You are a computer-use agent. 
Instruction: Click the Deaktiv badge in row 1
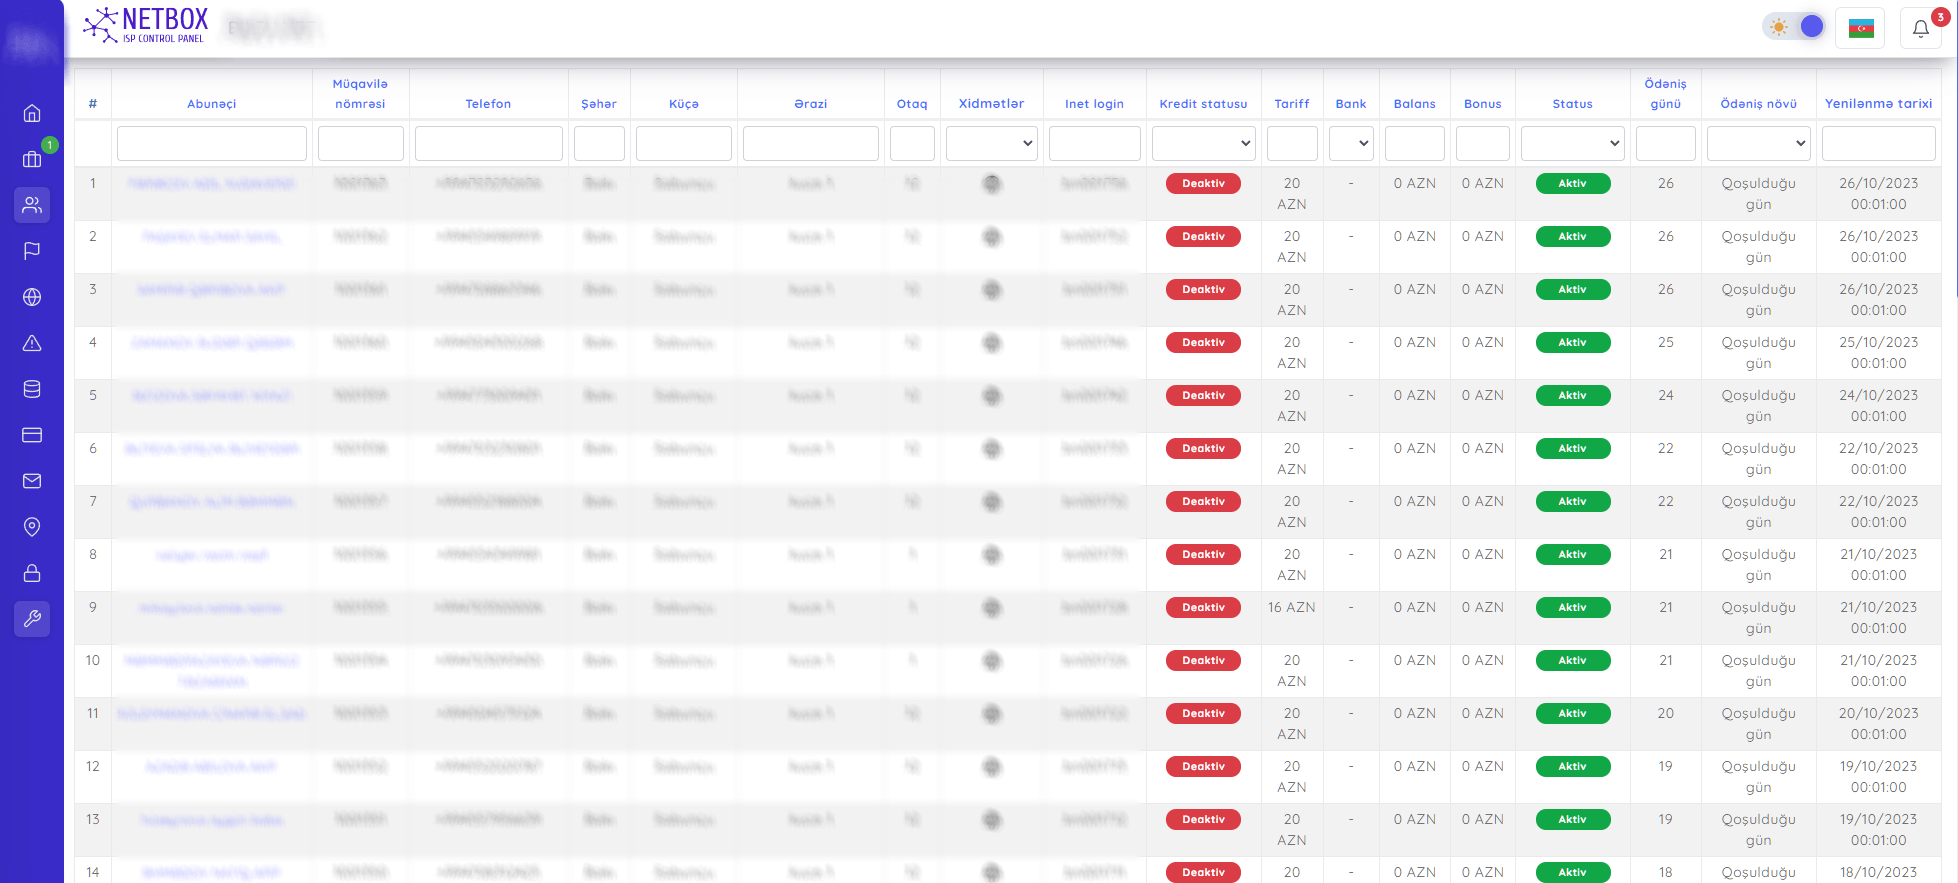pyautogui.click(x=1203, y=184)
